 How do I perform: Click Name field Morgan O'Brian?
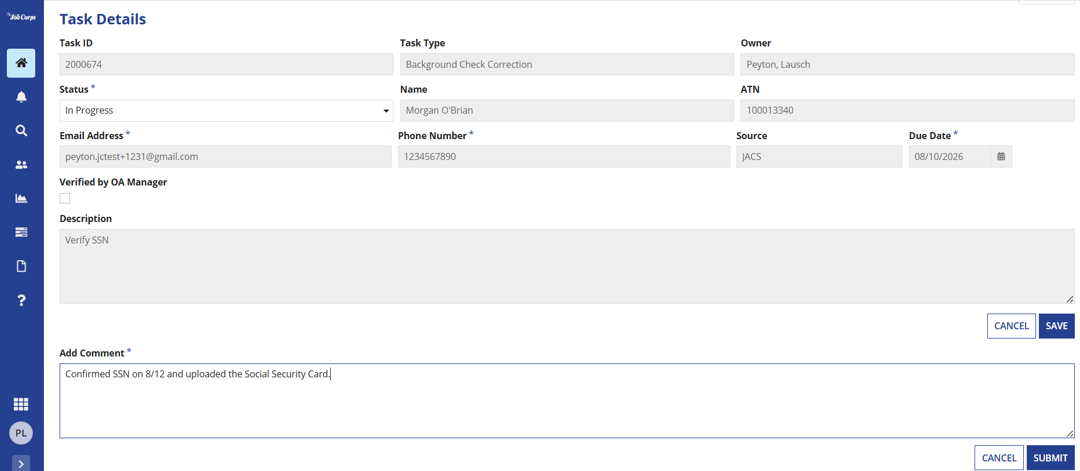[x=567, y=110]
